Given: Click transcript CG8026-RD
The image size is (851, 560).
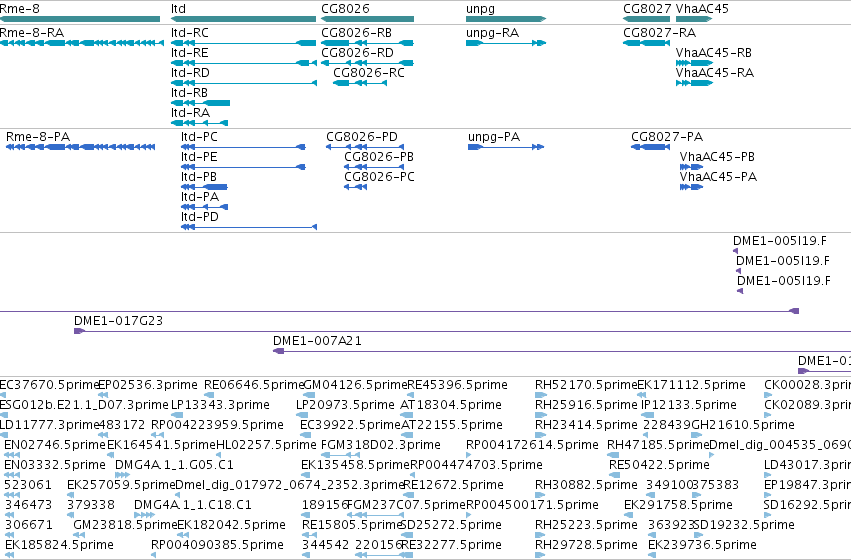Looking at the screenshot, I should coord(367,63).
